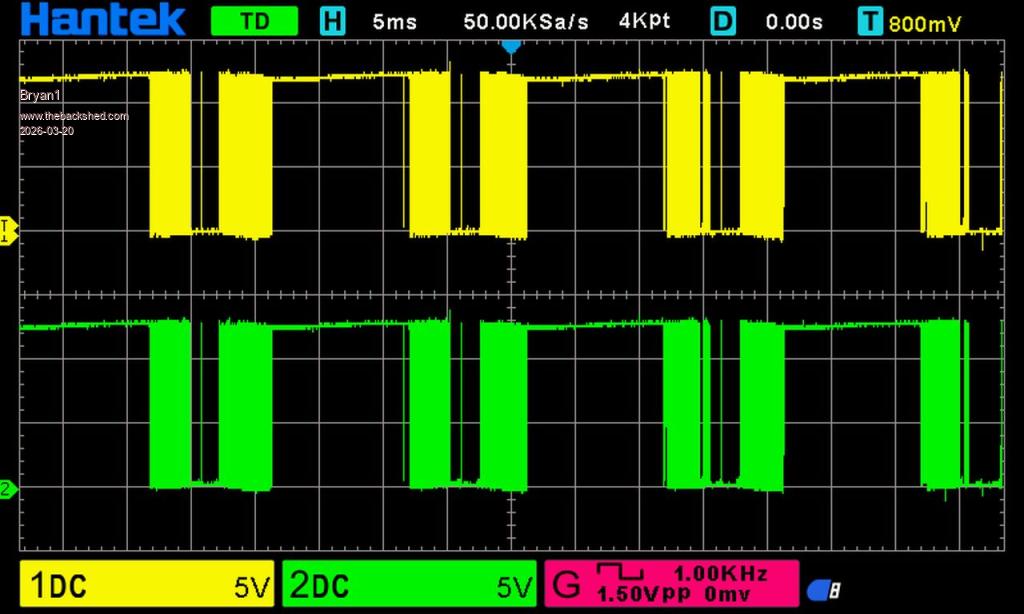Viewport: 1024px width, 614px height.
Task: Select the 50.00KSa/s sample rate readout
Action: [526, 21]
